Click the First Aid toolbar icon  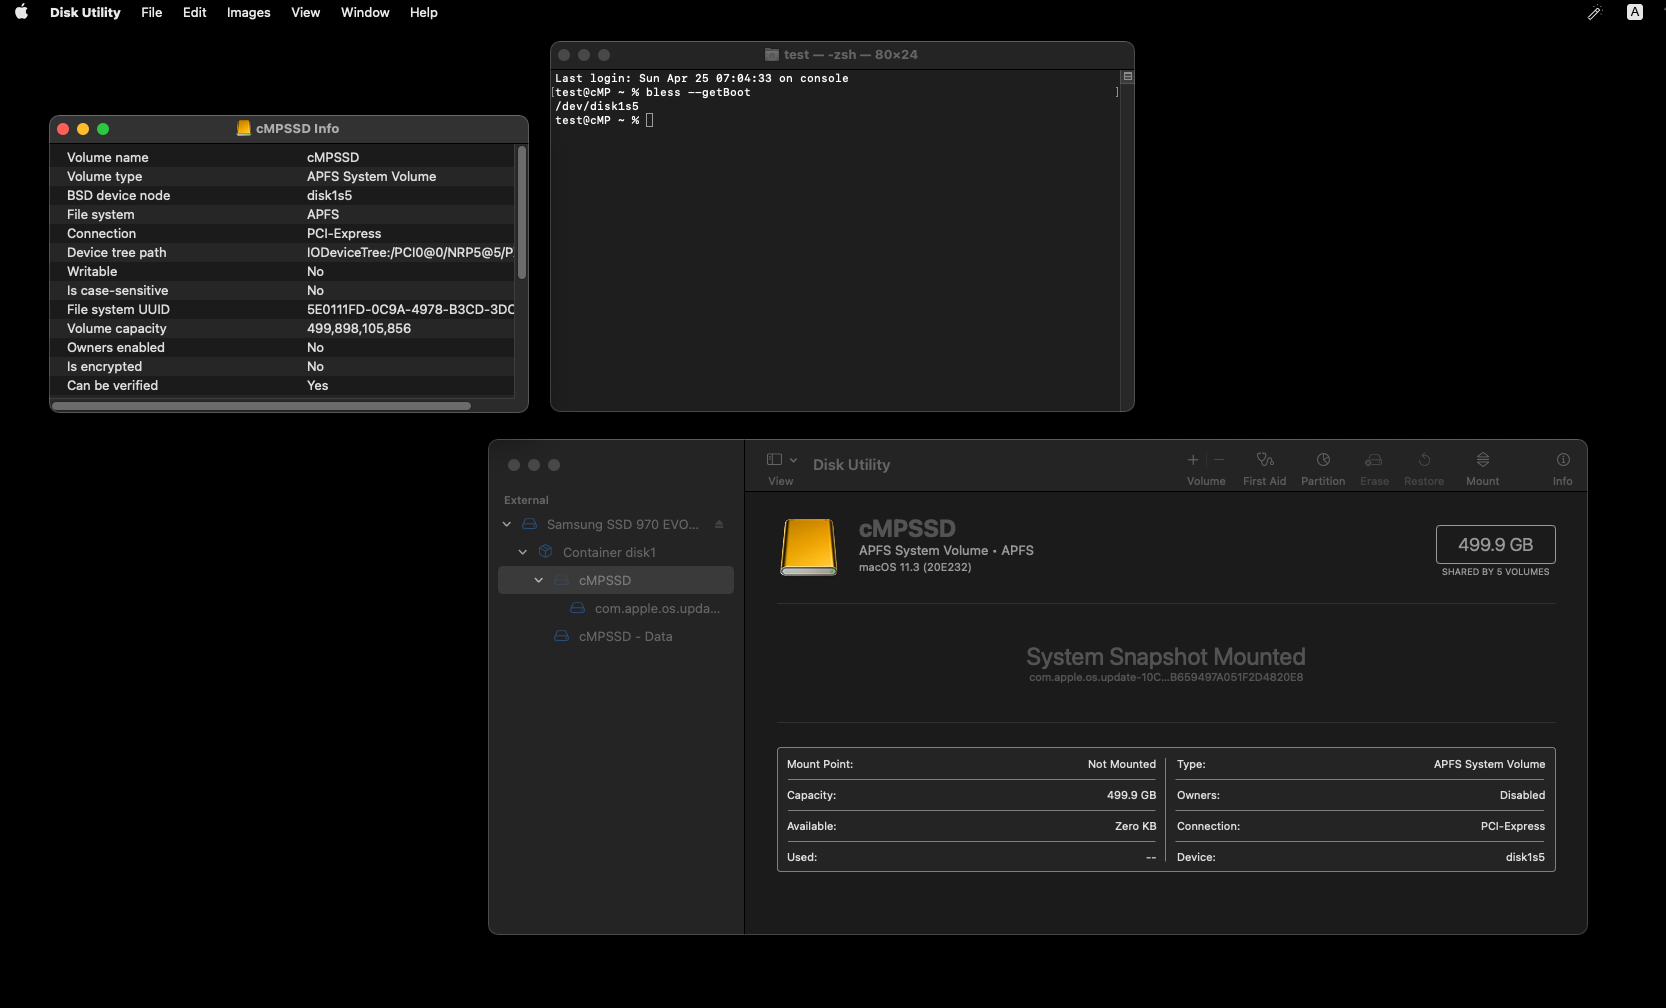pos(1264,460)
